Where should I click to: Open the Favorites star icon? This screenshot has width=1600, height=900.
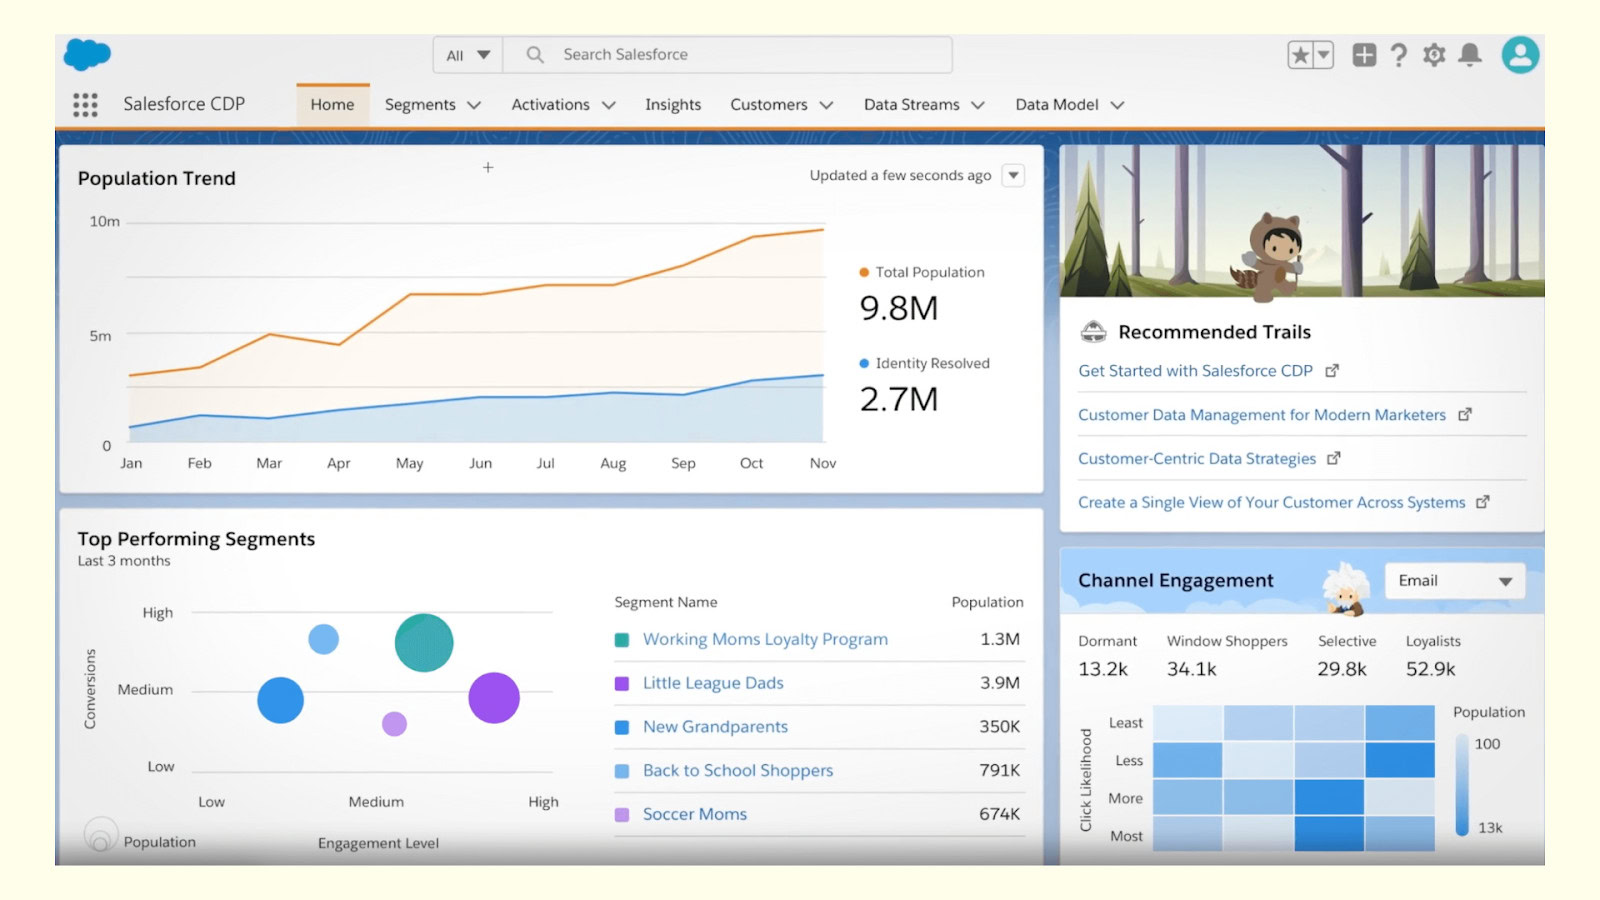pos(1300,55)
